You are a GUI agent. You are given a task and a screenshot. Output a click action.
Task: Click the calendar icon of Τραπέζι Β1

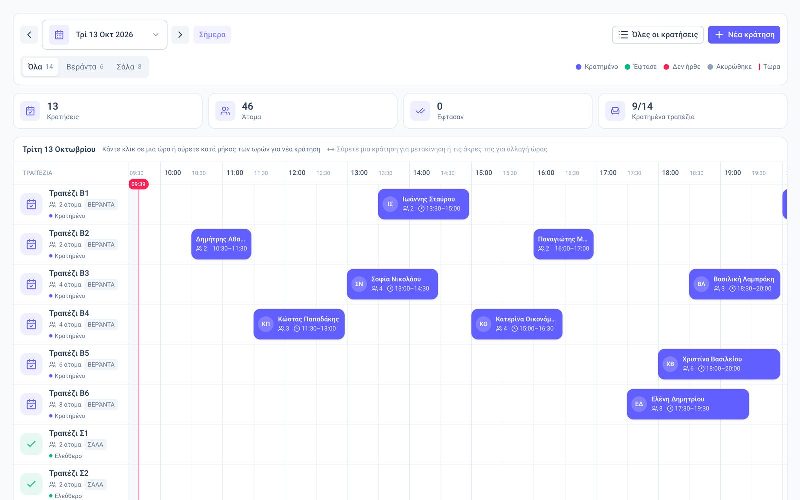[31, 204]
